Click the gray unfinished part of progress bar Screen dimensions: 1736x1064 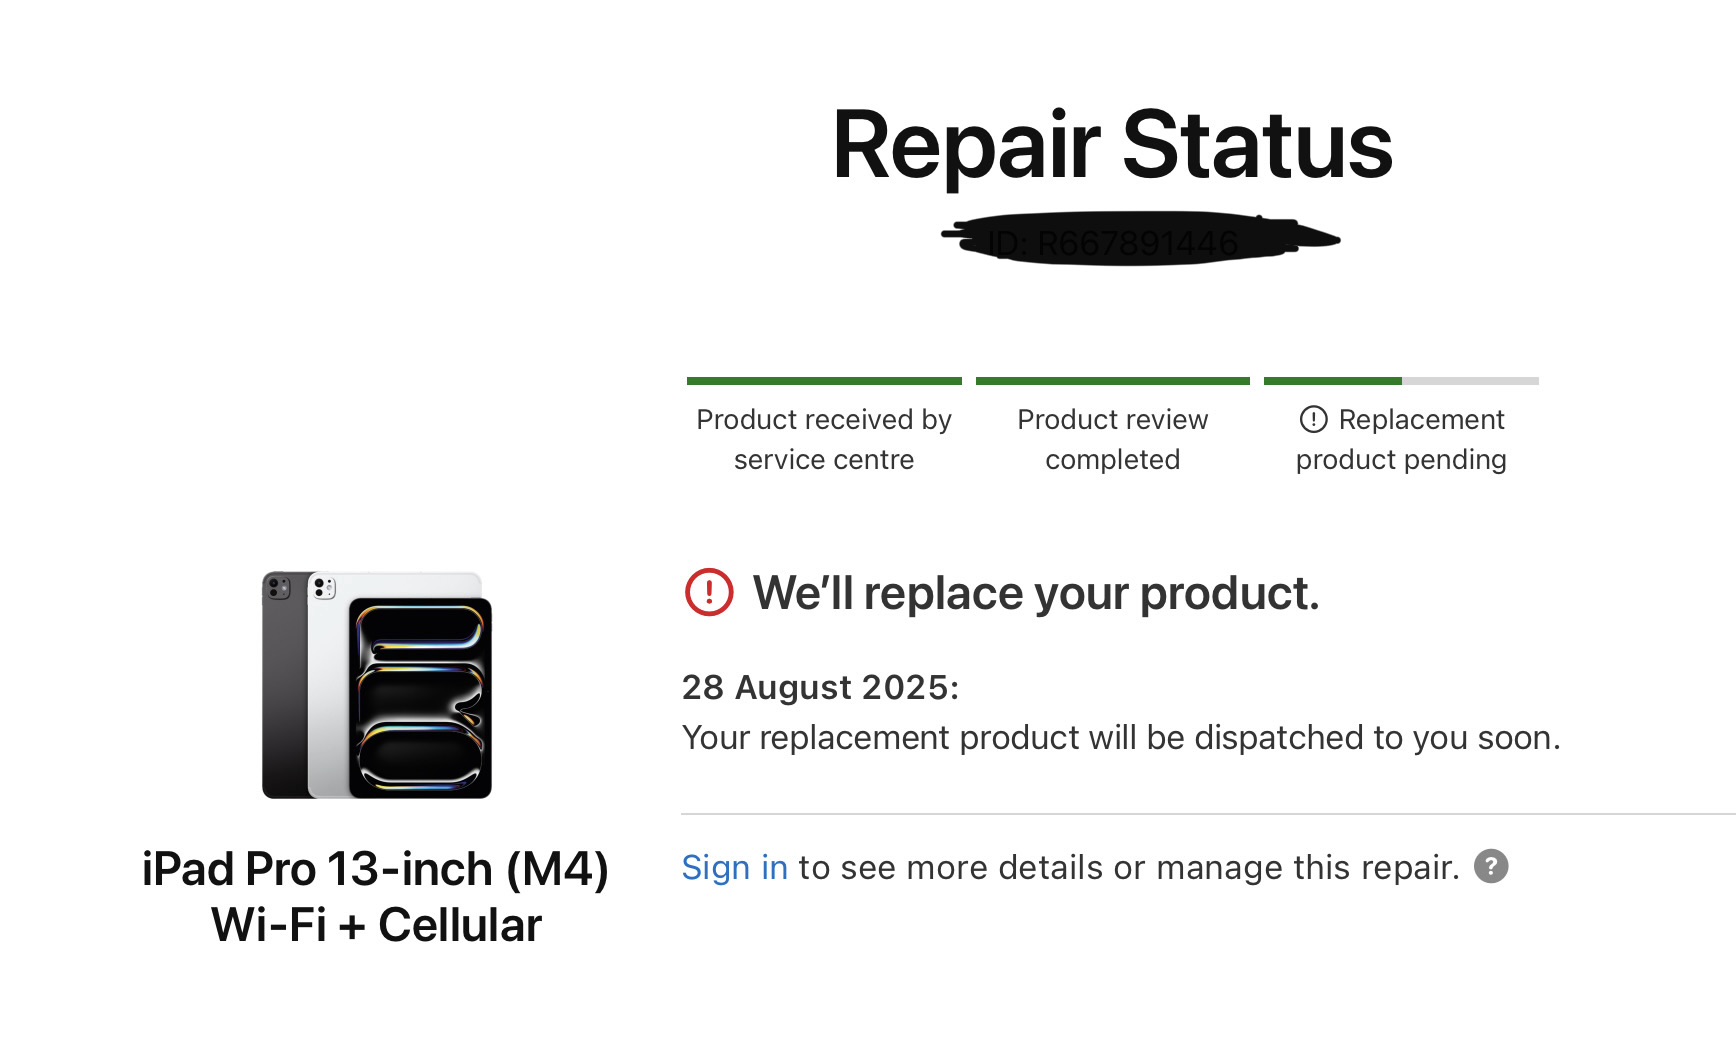tap(1470, 381)
